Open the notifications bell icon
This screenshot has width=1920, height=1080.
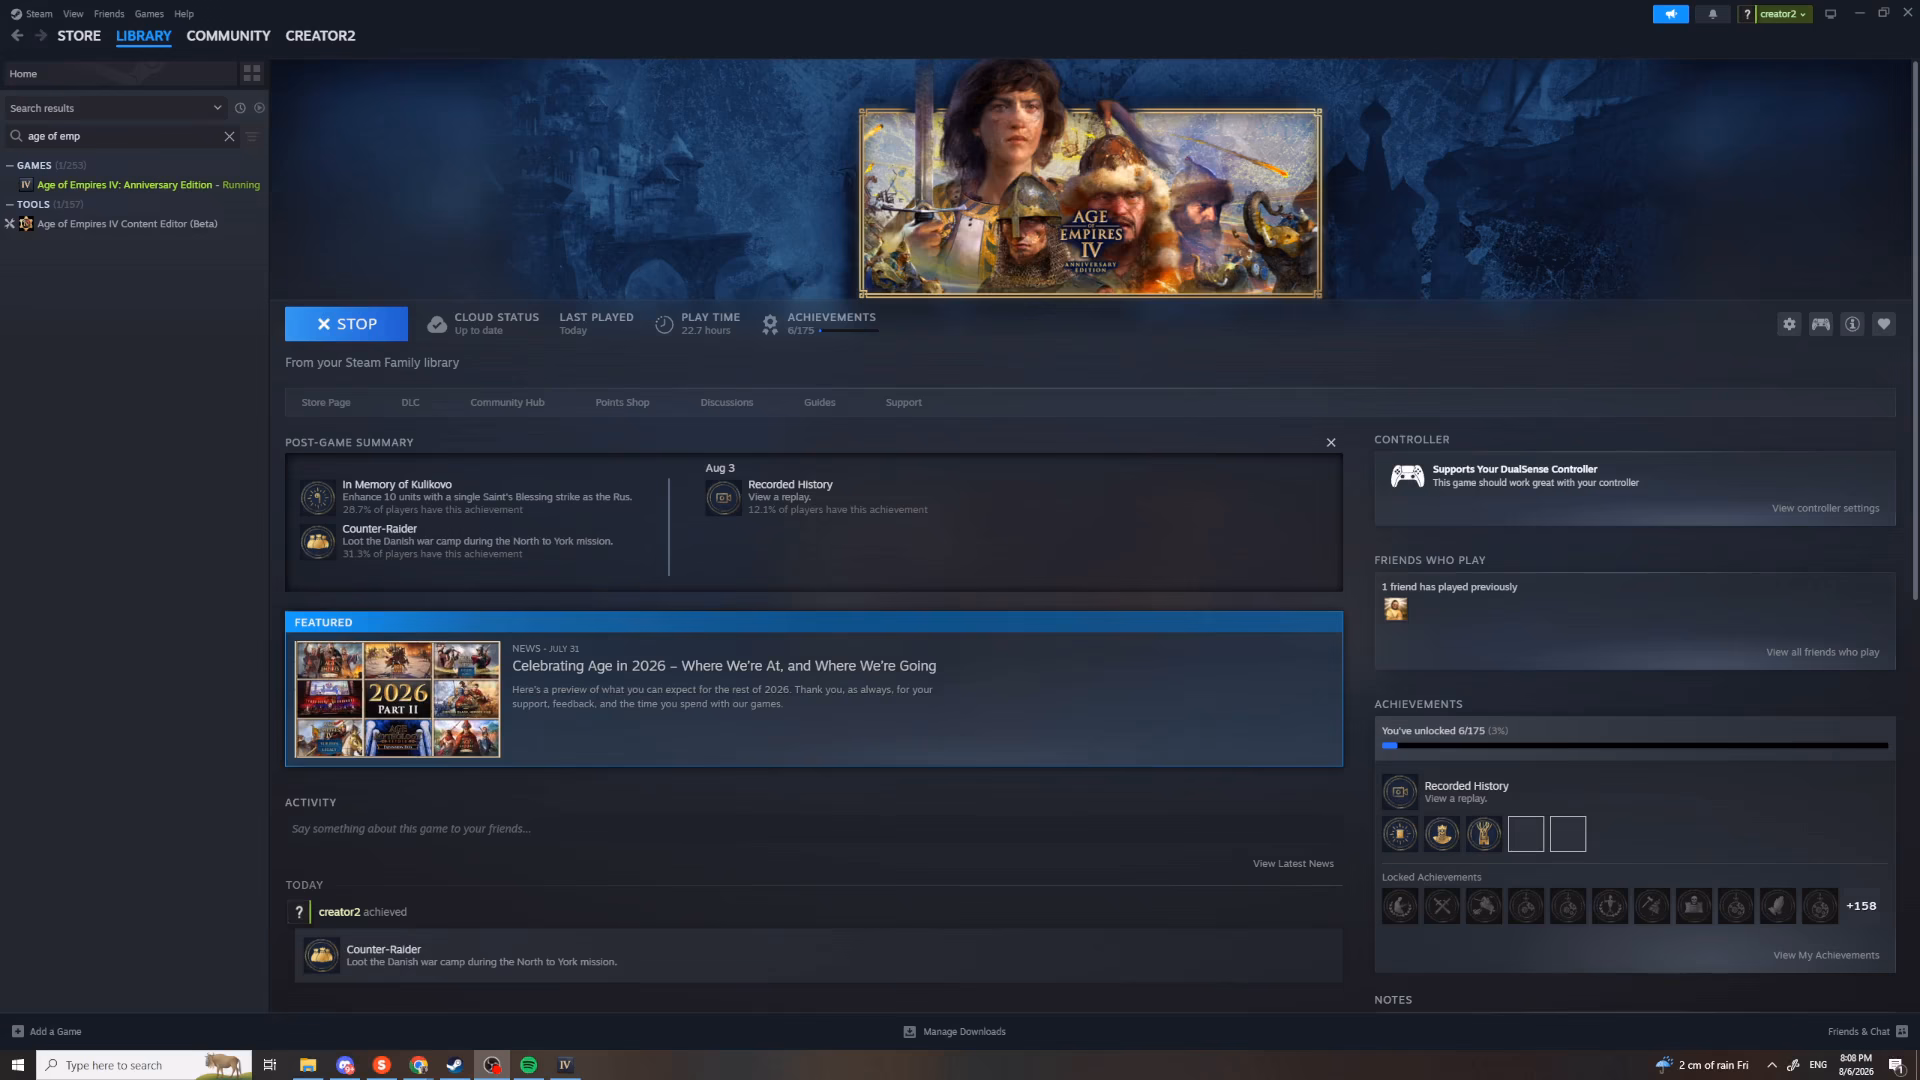pos(1713,14)
